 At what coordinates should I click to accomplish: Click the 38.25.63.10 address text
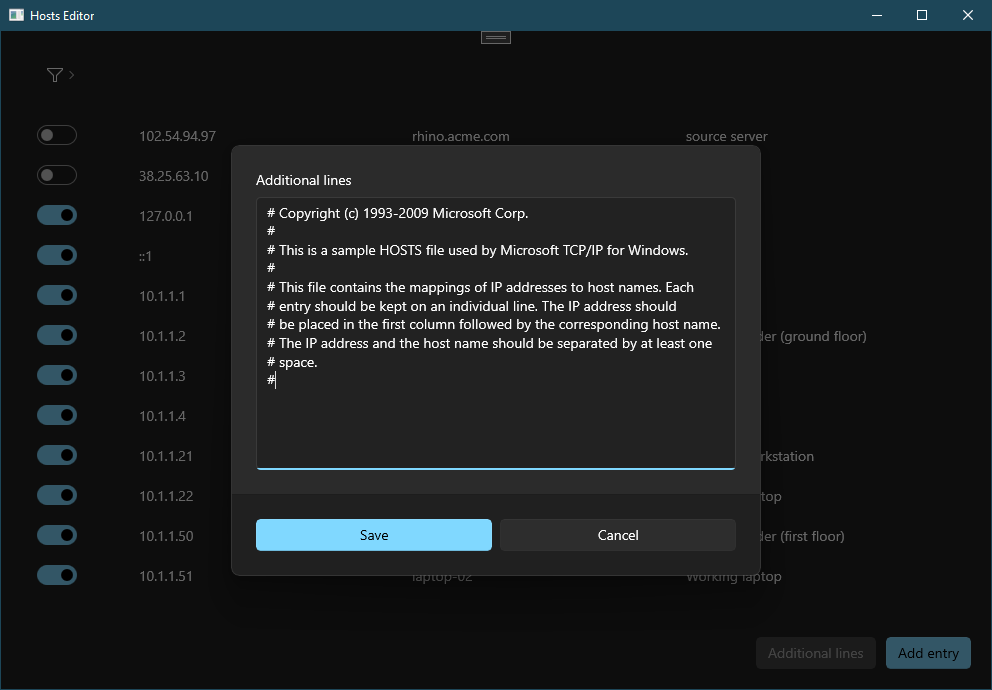click(x=174, y=176)
